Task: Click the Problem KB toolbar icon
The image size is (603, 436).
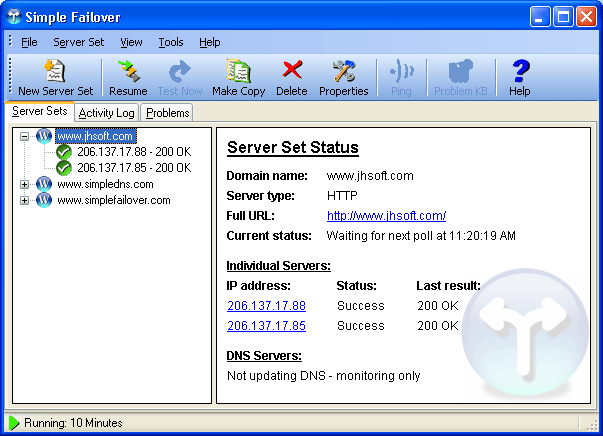Action: pos(460,71)
